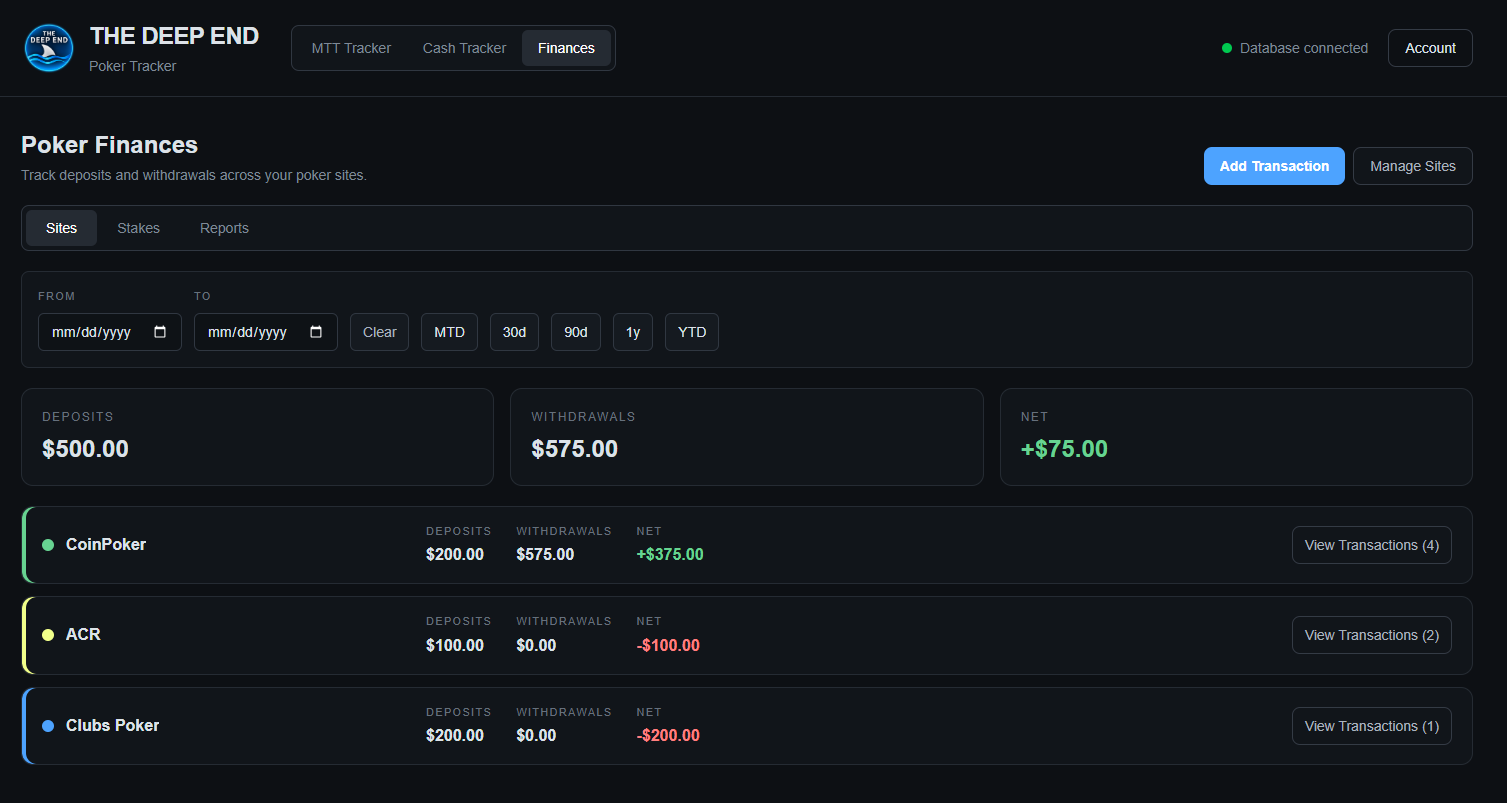Apply the 30d date preset

pos(514,332)
